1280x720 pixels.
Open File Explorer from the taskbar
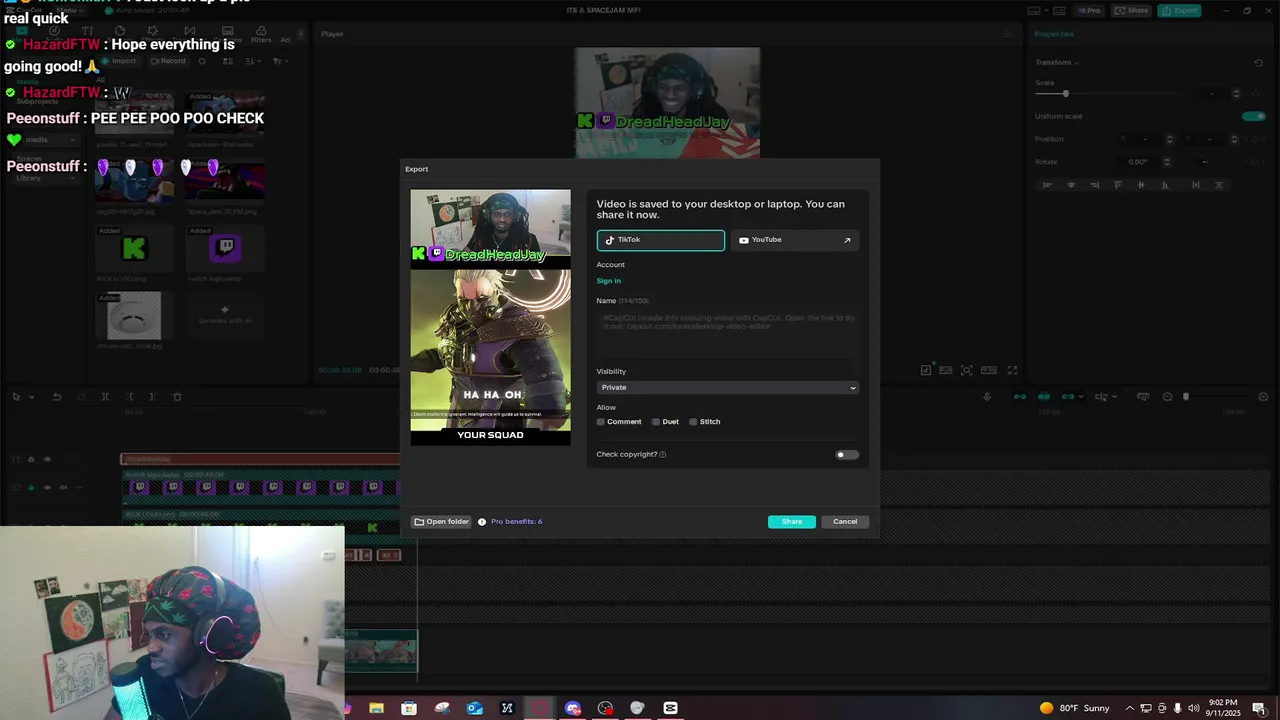click(x=376, y=708)
